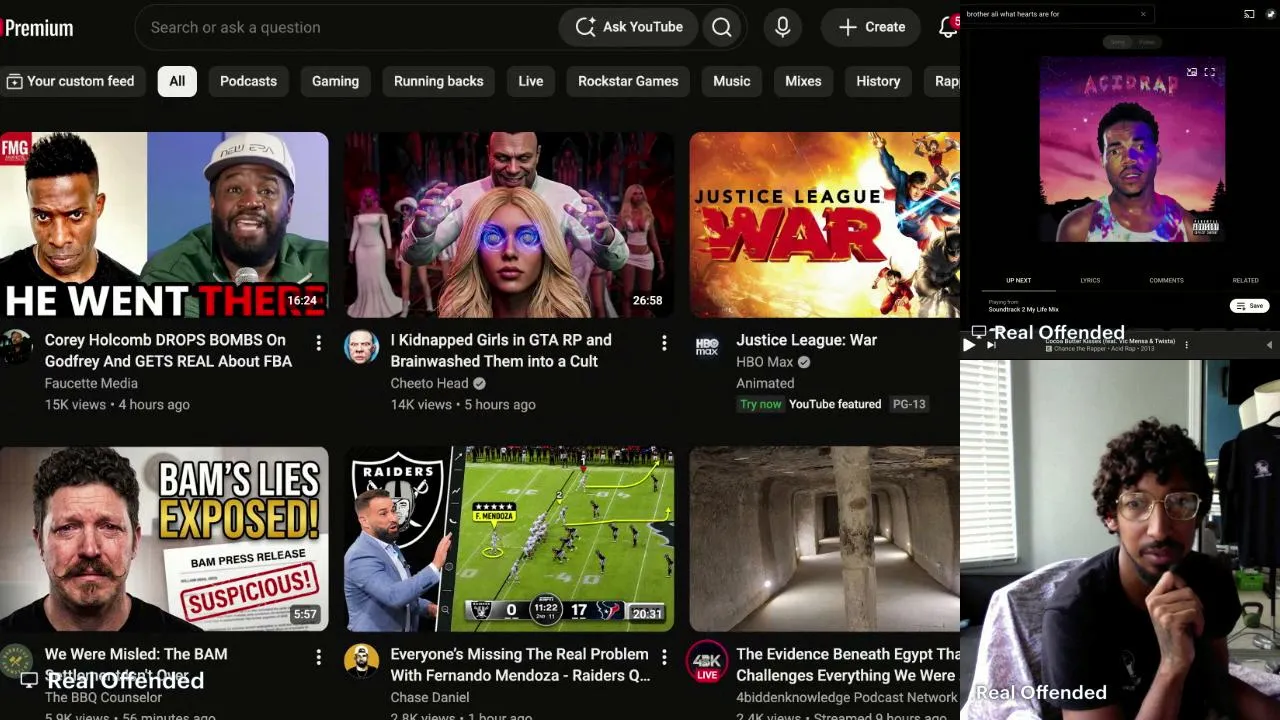Click the cast icon in music player
Screen dimensions: 1280x720
(x=1249, y=14)
